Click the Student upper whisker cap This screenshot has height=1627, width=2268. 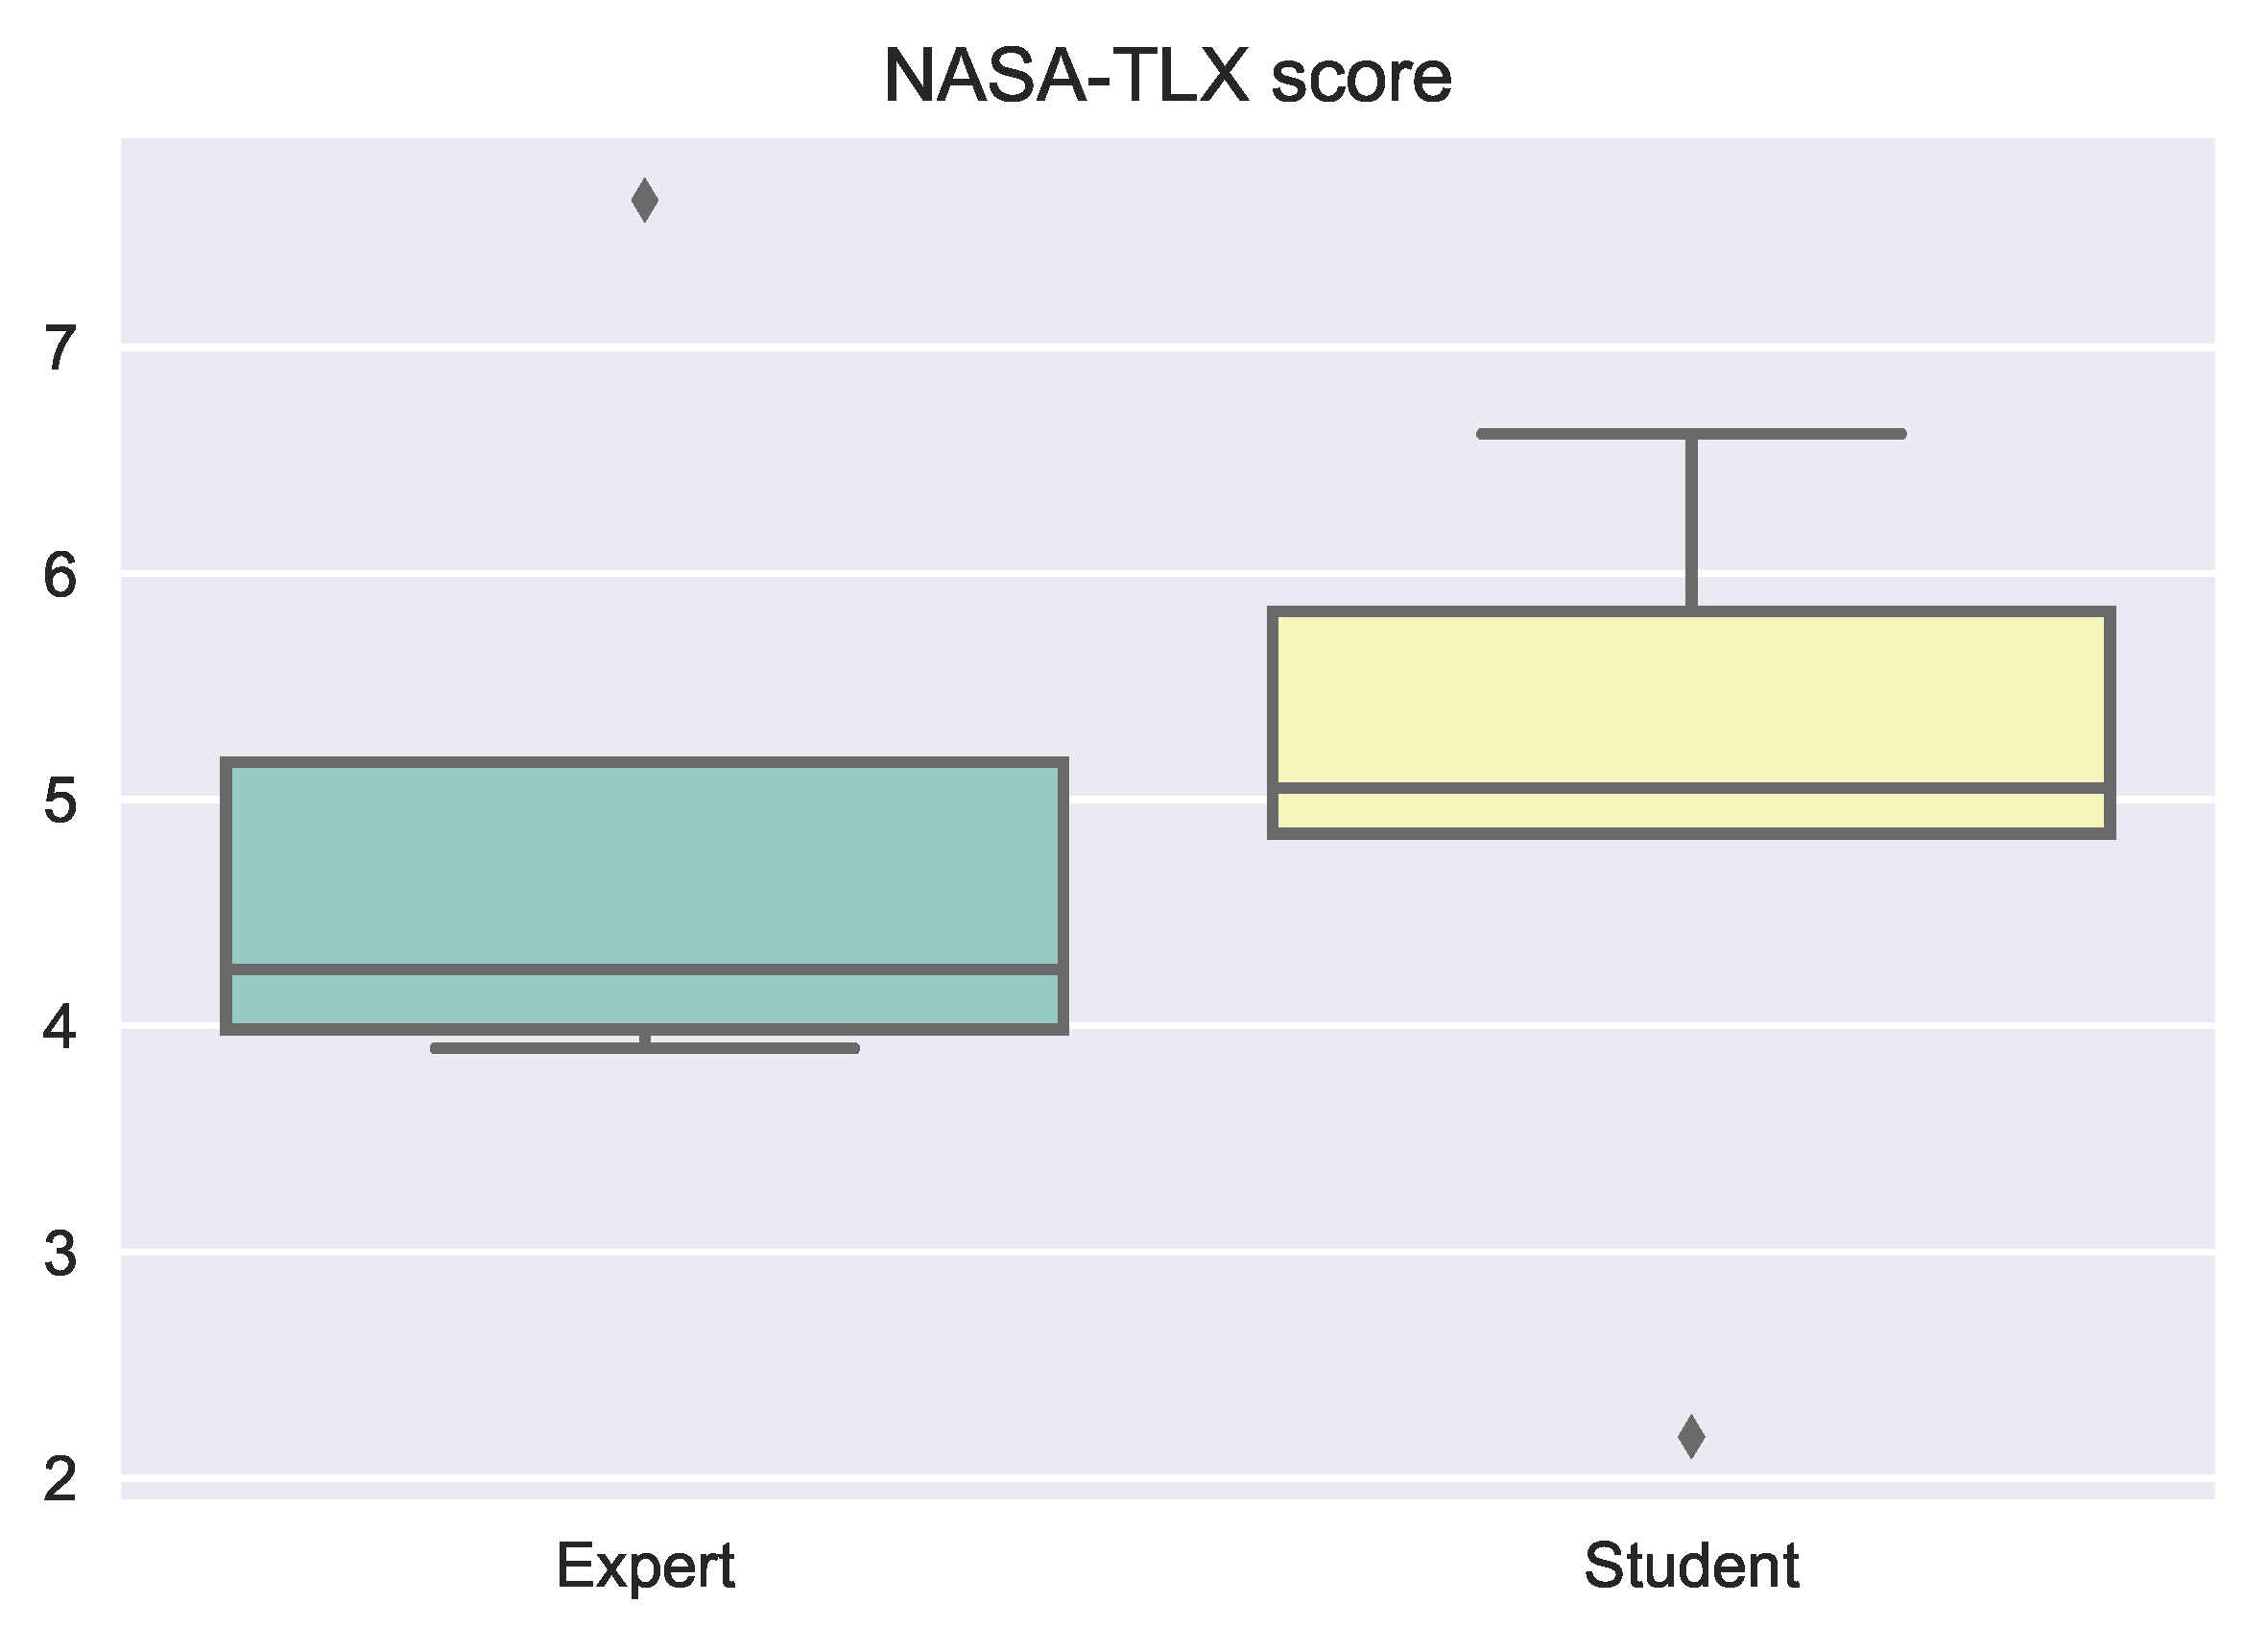pyautogui.click(x=1691, y=434)
